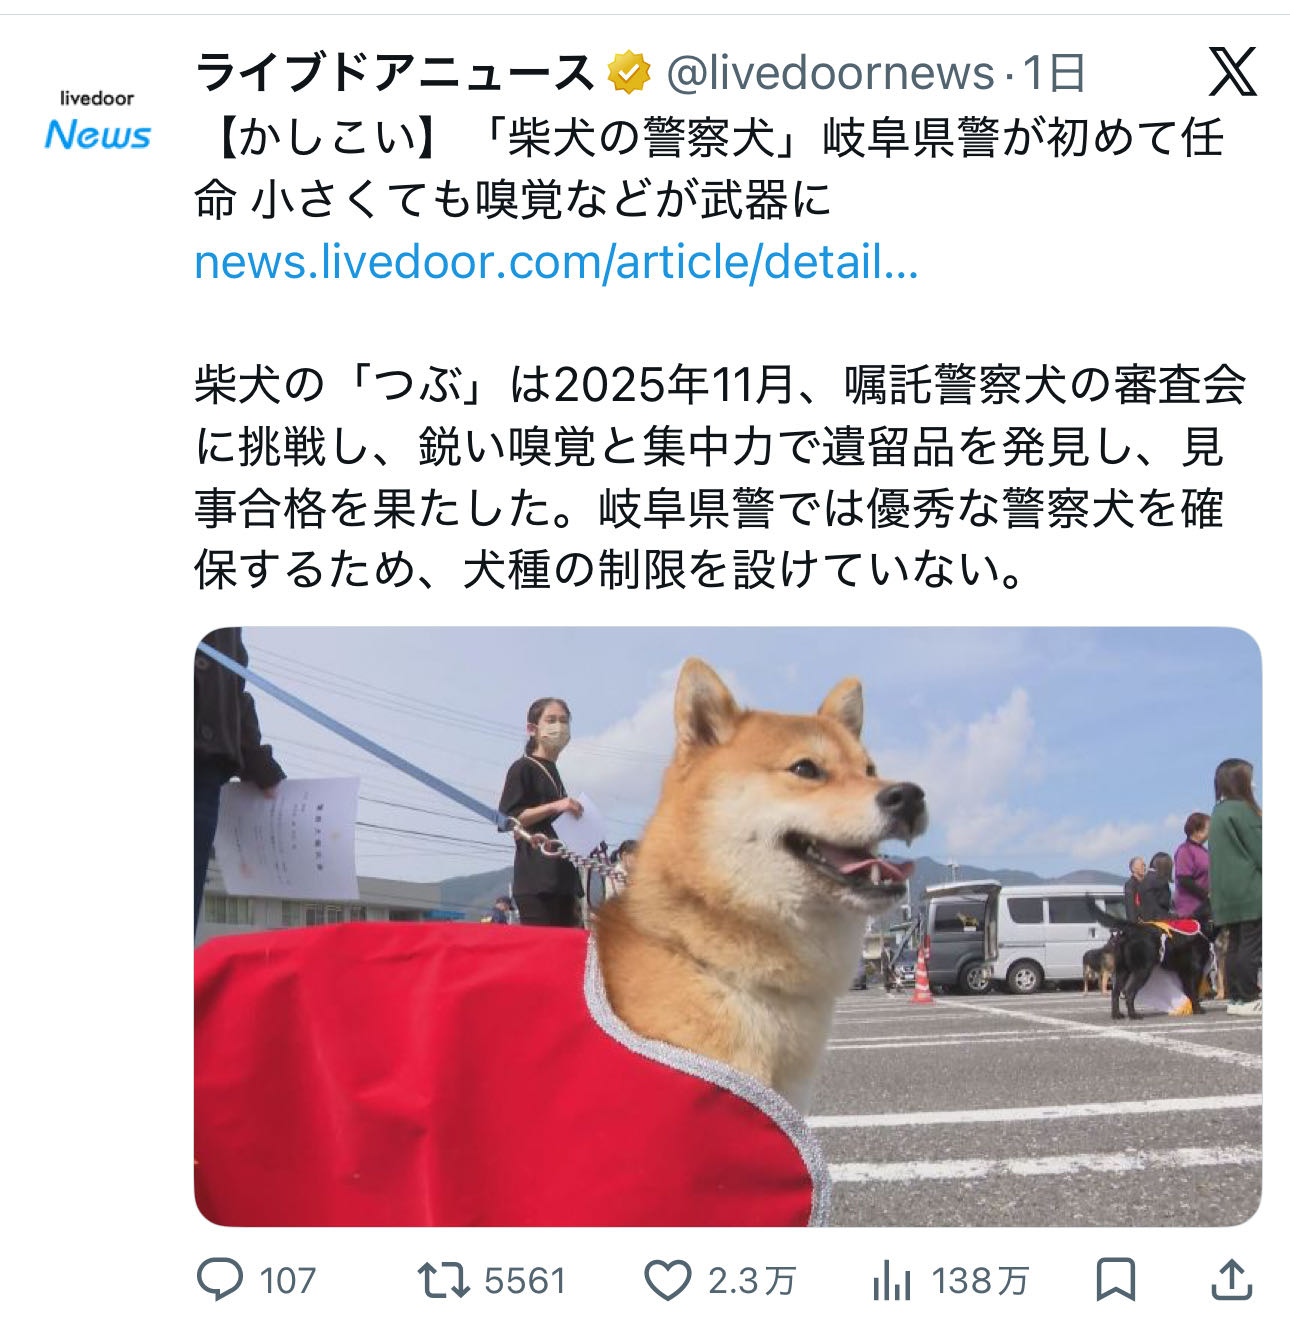Open the news.livedoor.com article link
This screenshot has height=1328, width=1290.
(556, 262)
